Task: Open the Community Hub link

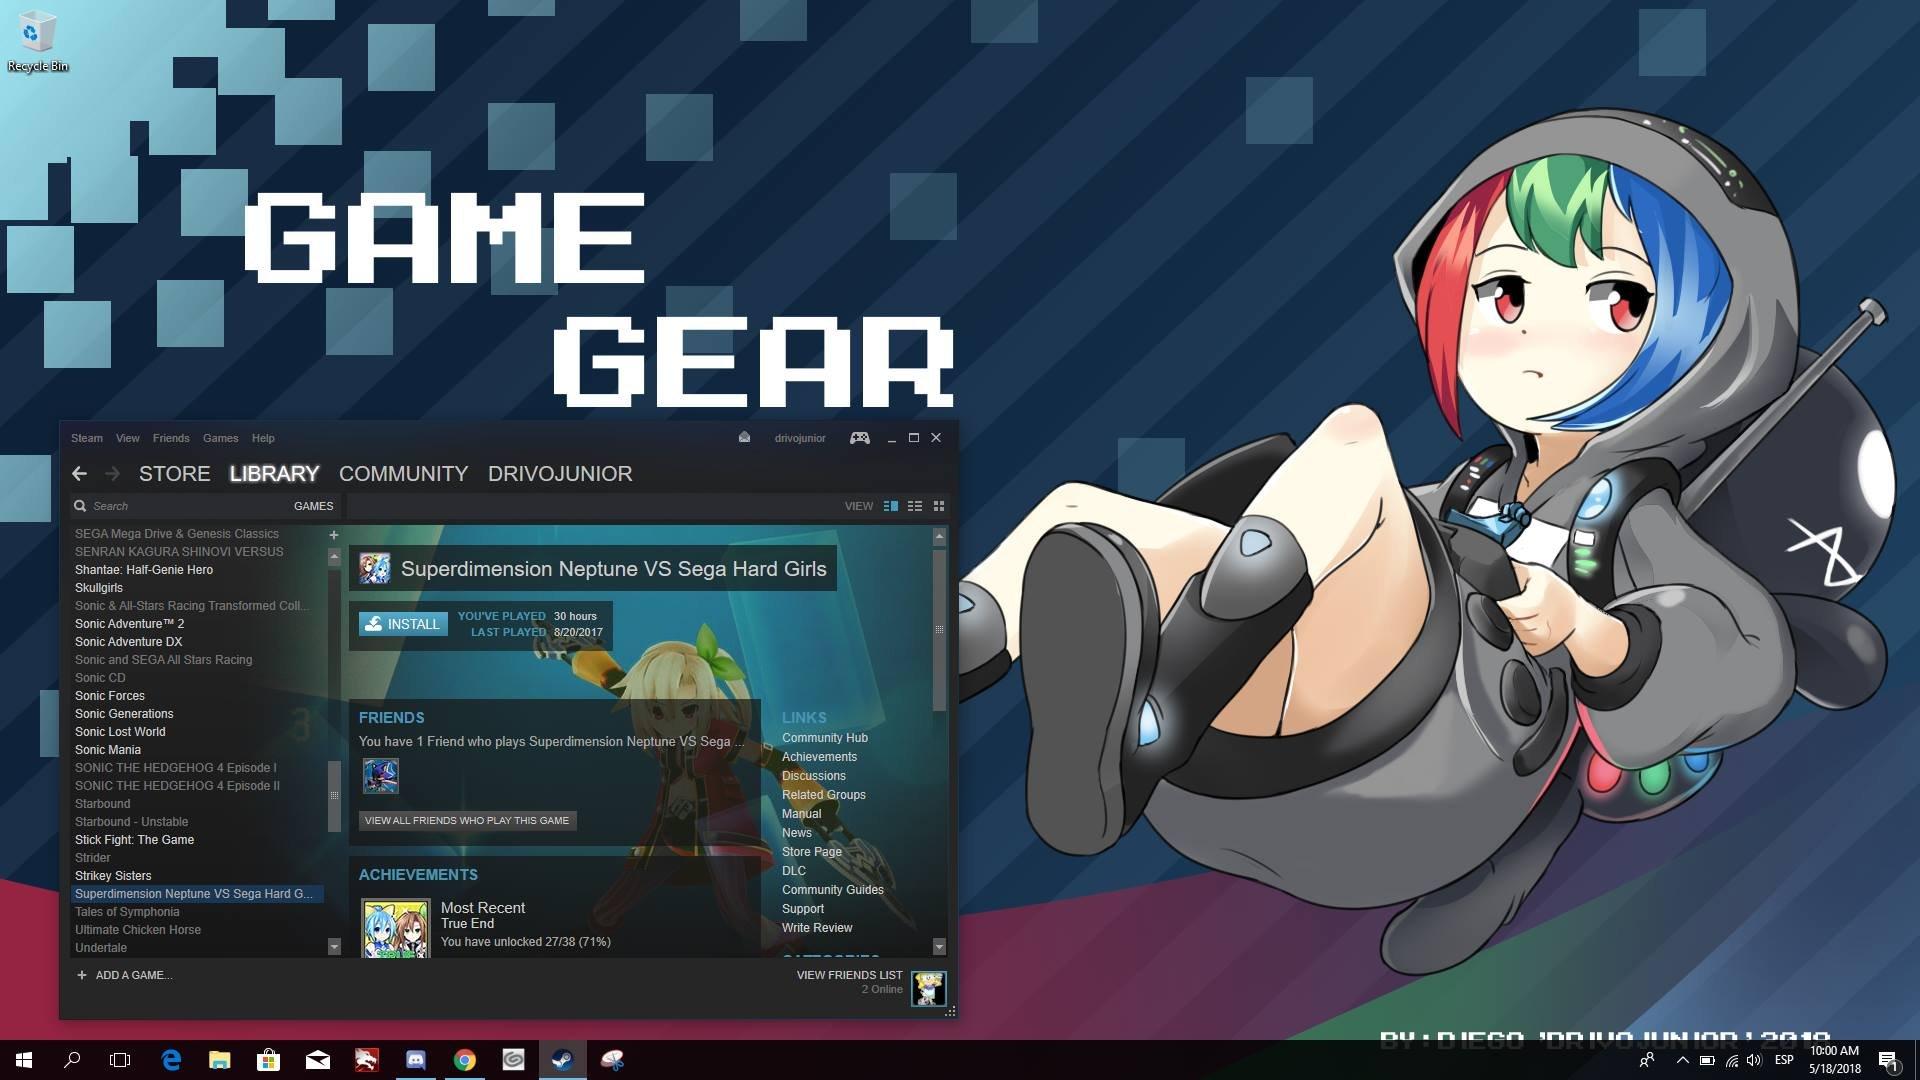Action: point(824,738)
